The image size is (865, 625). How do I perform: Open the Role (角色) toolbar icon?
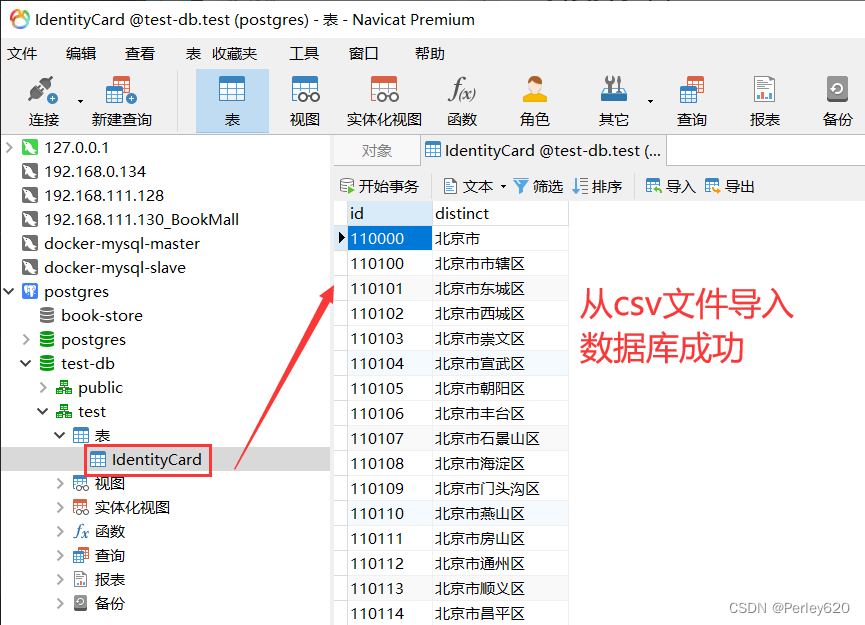pos(534,102)
